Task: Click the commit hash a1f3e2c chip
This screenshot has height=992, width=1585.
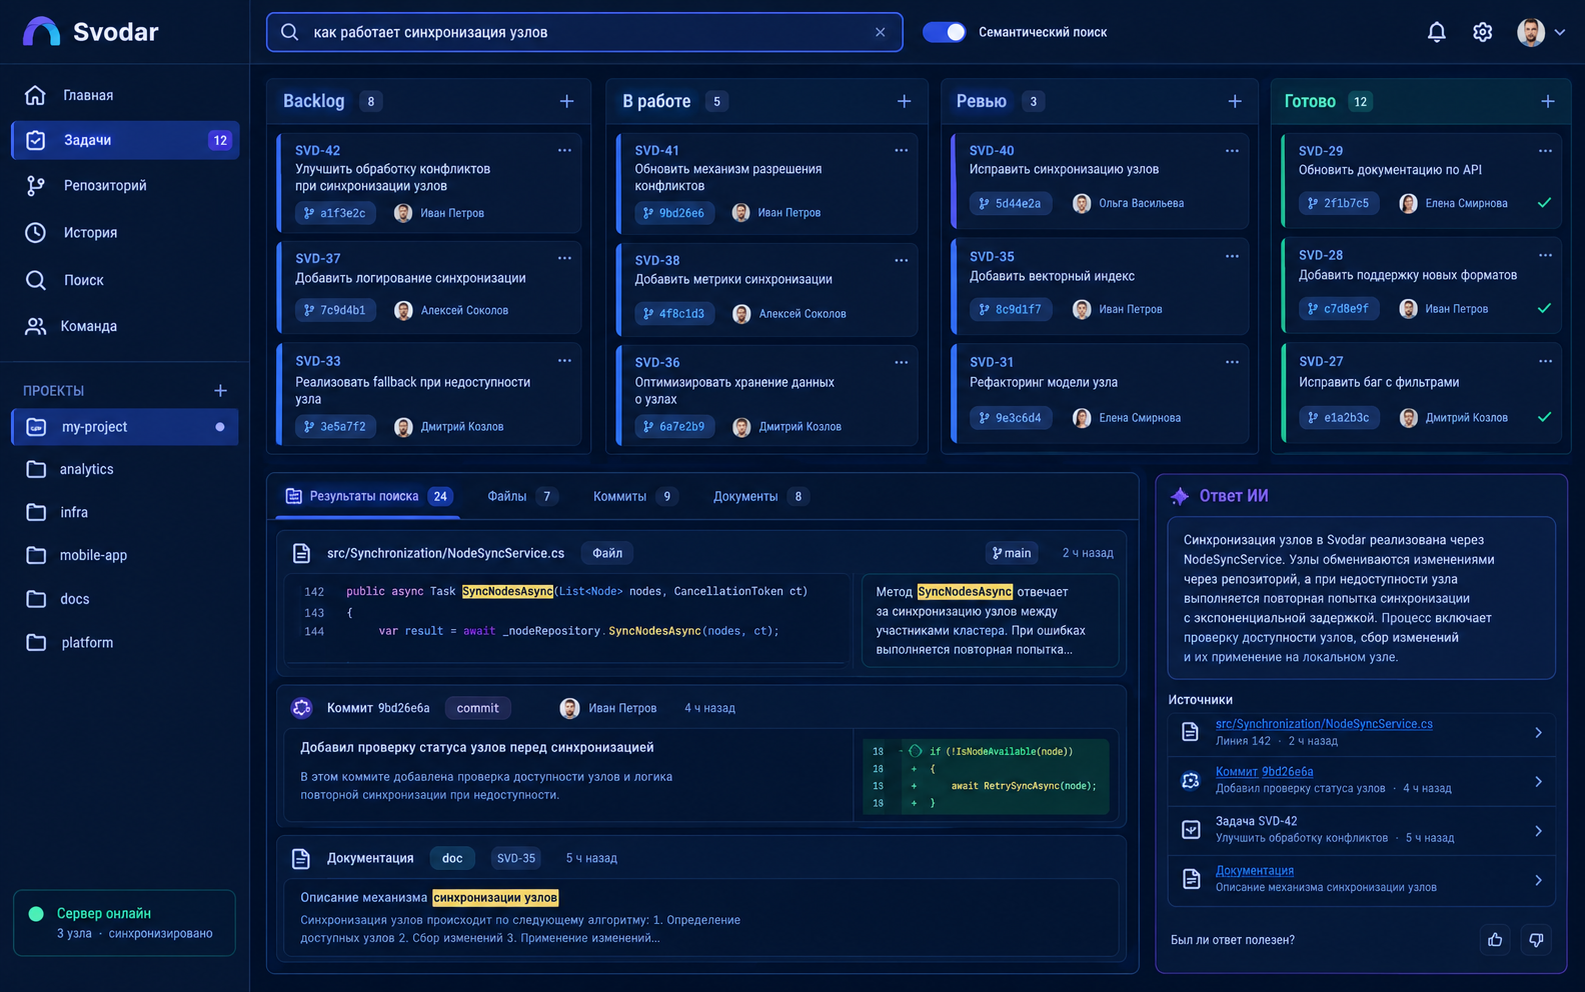Action: [x=335, y=213]
